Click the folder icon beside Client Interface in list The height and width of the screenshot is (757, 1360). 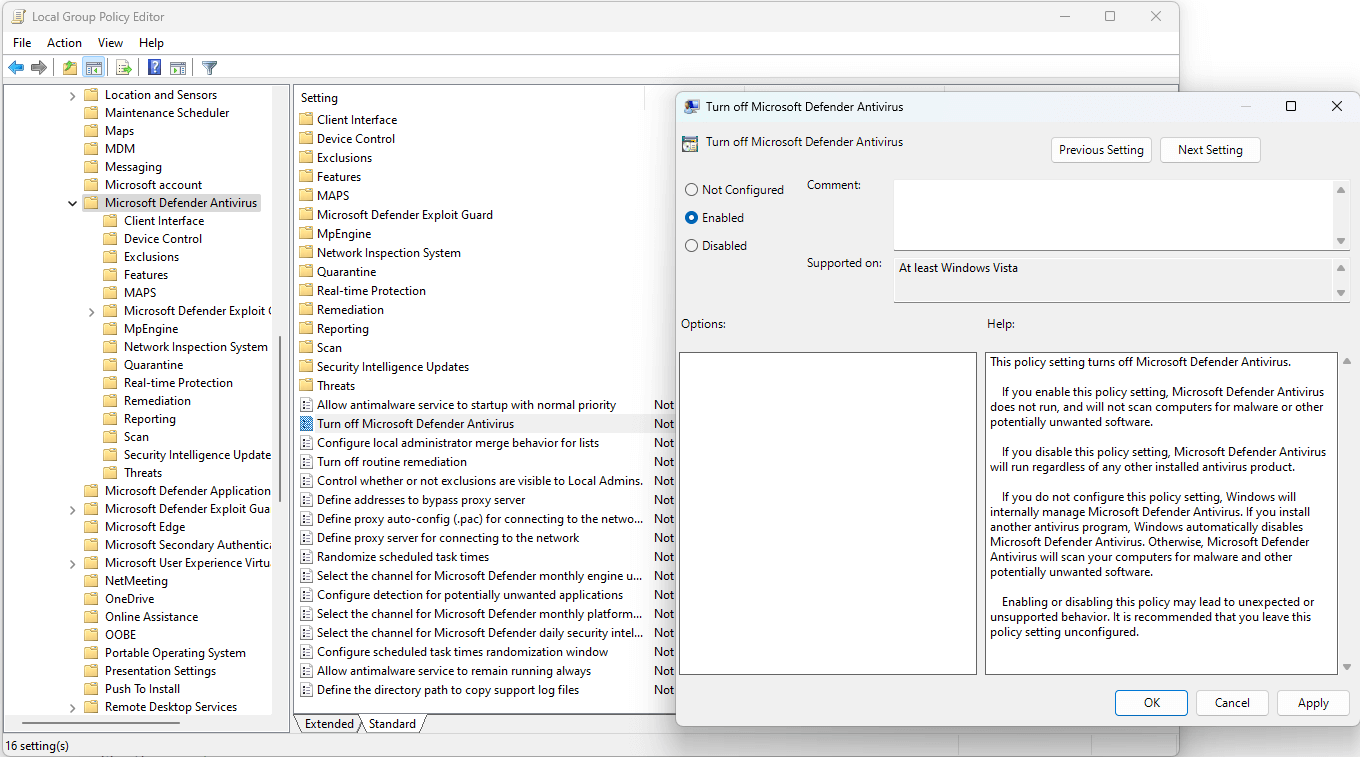tap(307, 120)
